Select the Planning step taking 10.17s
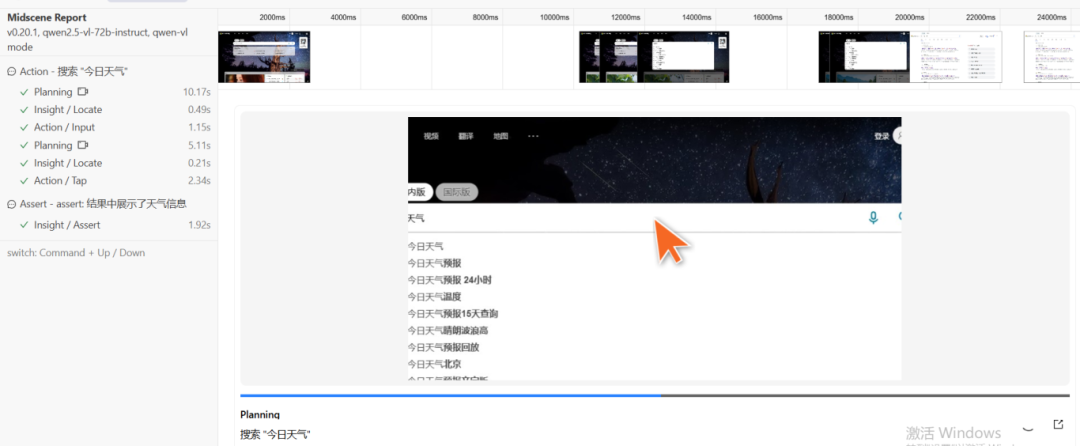This screenshot has width=1080, height=446. point(109,92)
